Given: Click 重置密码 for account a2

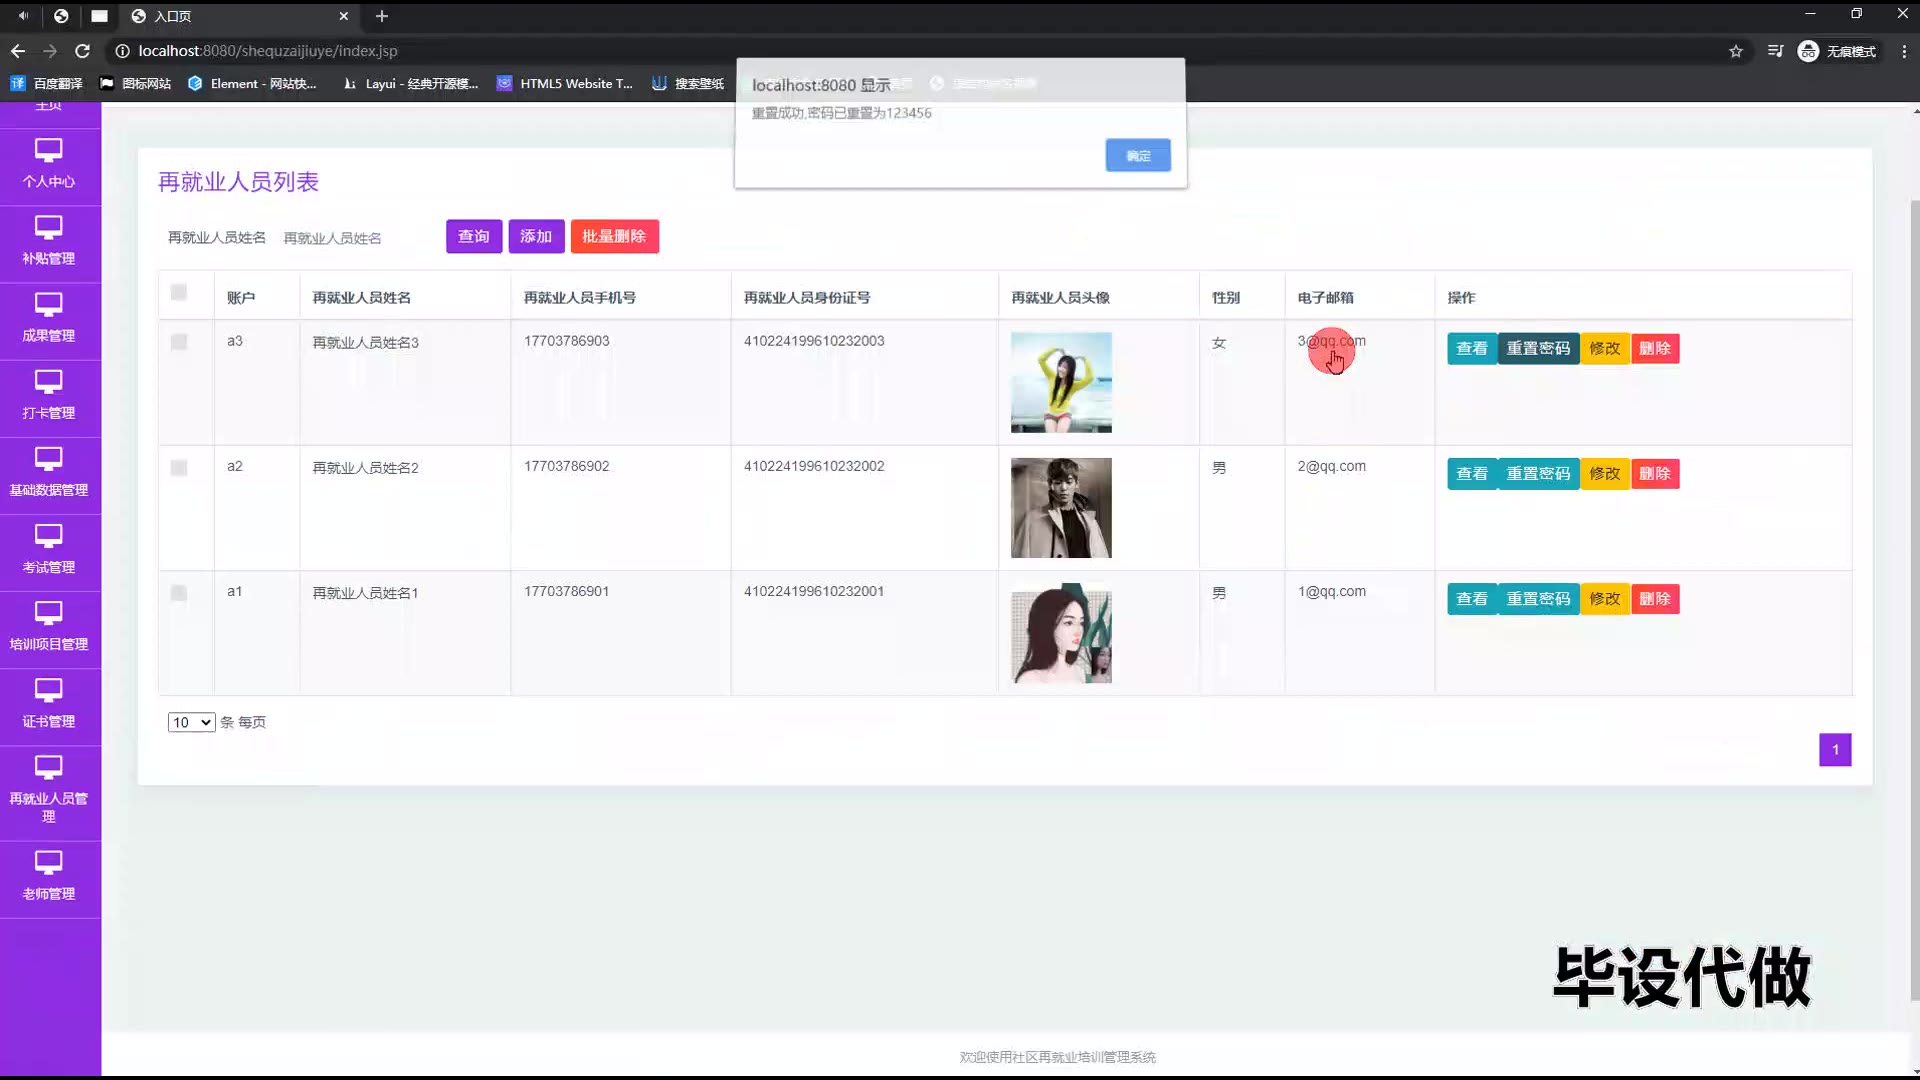Looking at the screenshot, I should tap(1538, 474).
